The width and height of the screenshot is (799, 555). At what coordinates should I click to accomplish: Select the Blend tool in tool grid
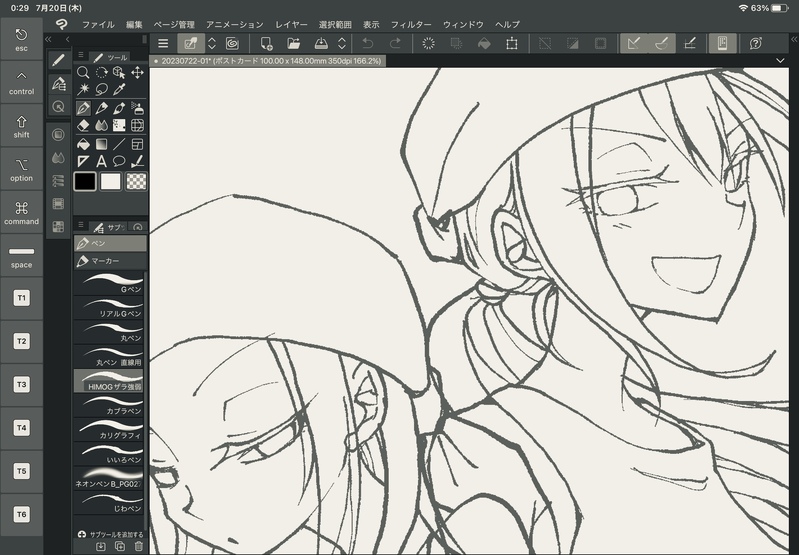click(101, 125)
